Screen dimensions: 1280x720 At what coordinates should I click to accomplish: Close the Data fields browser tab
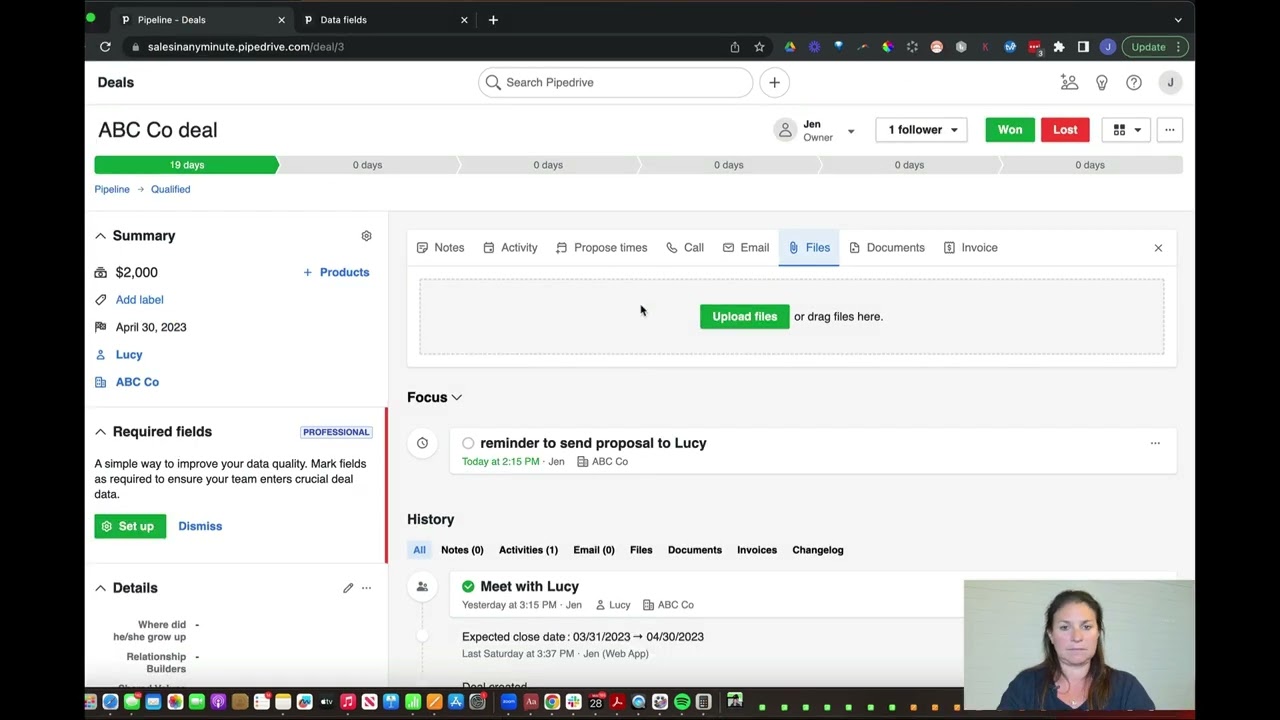click(464, 20)
